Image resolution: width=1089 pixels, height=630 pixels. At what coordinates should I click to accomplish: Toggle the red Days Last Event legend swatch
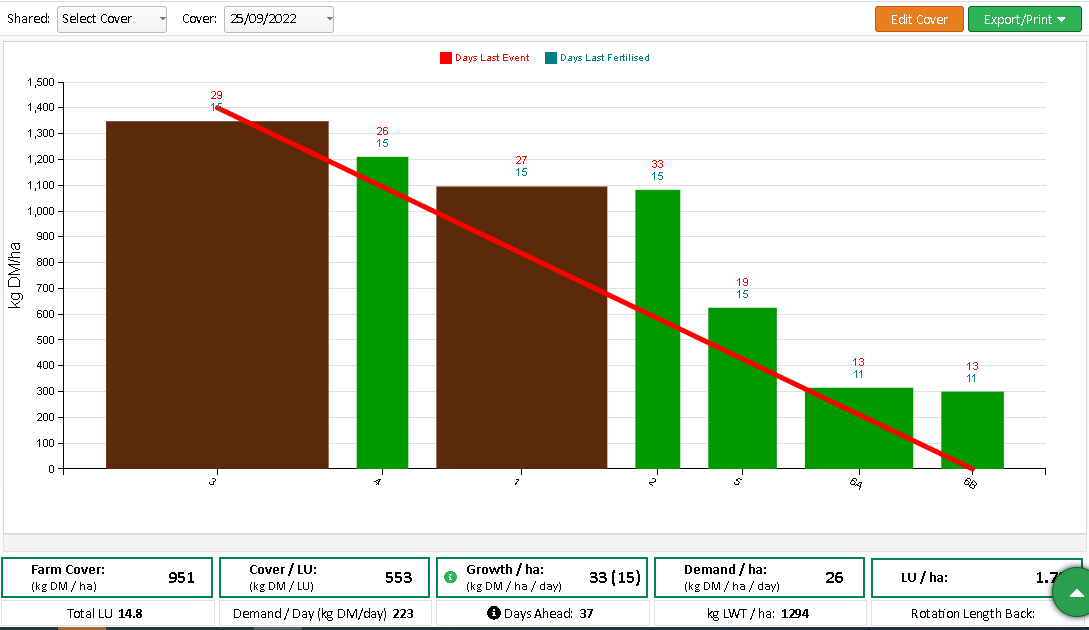(446, 58)
